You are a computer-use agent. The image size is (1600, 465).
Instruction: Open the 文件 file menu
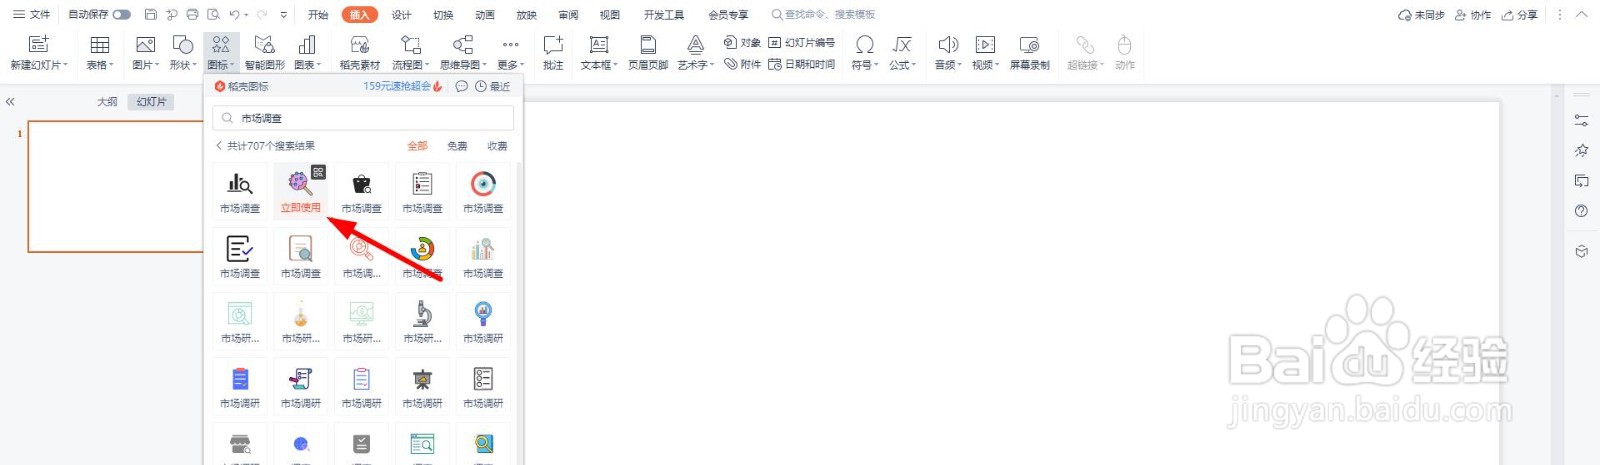click(32, 15)
